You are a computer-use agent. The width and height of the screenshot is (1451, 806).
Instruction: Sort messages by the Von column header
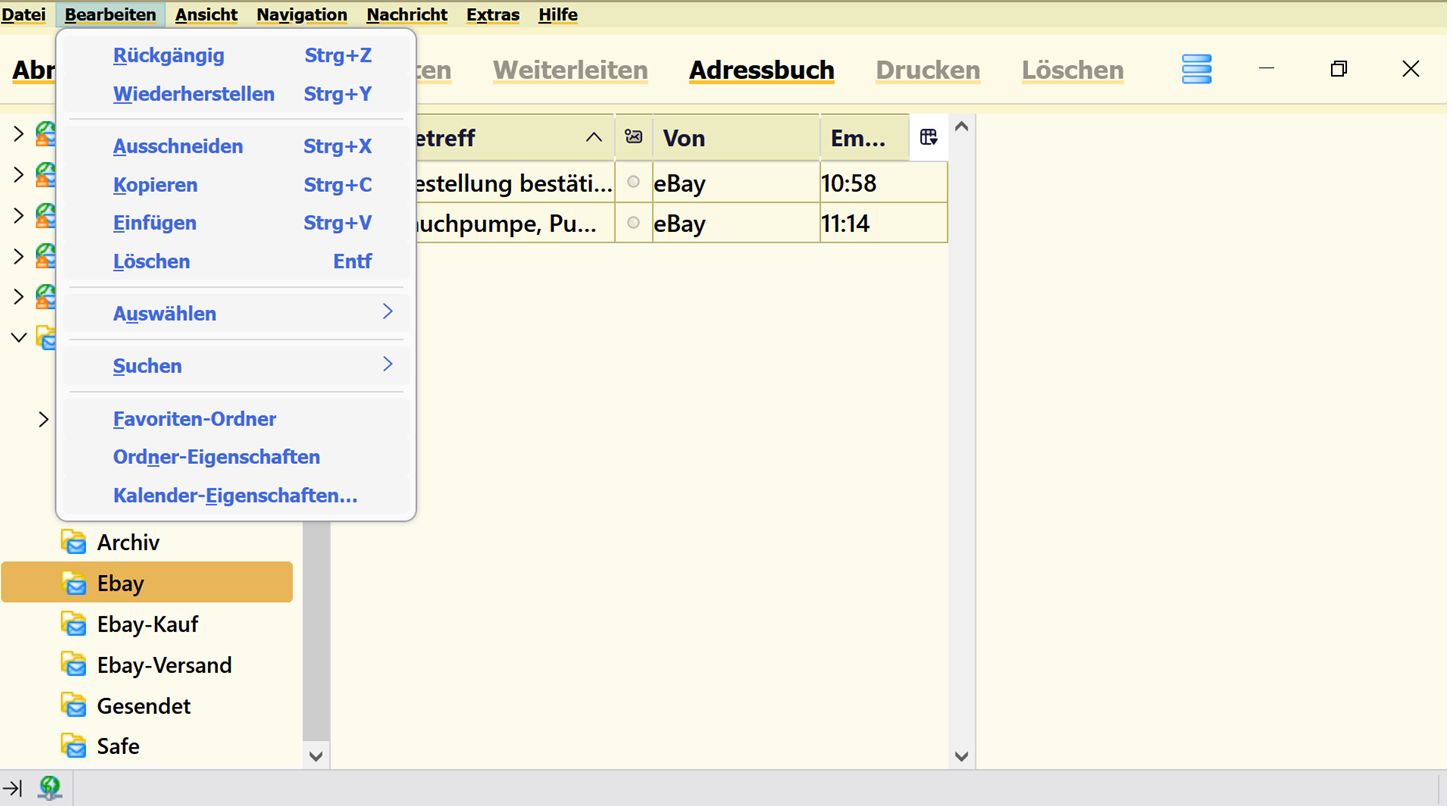[735, 138]
